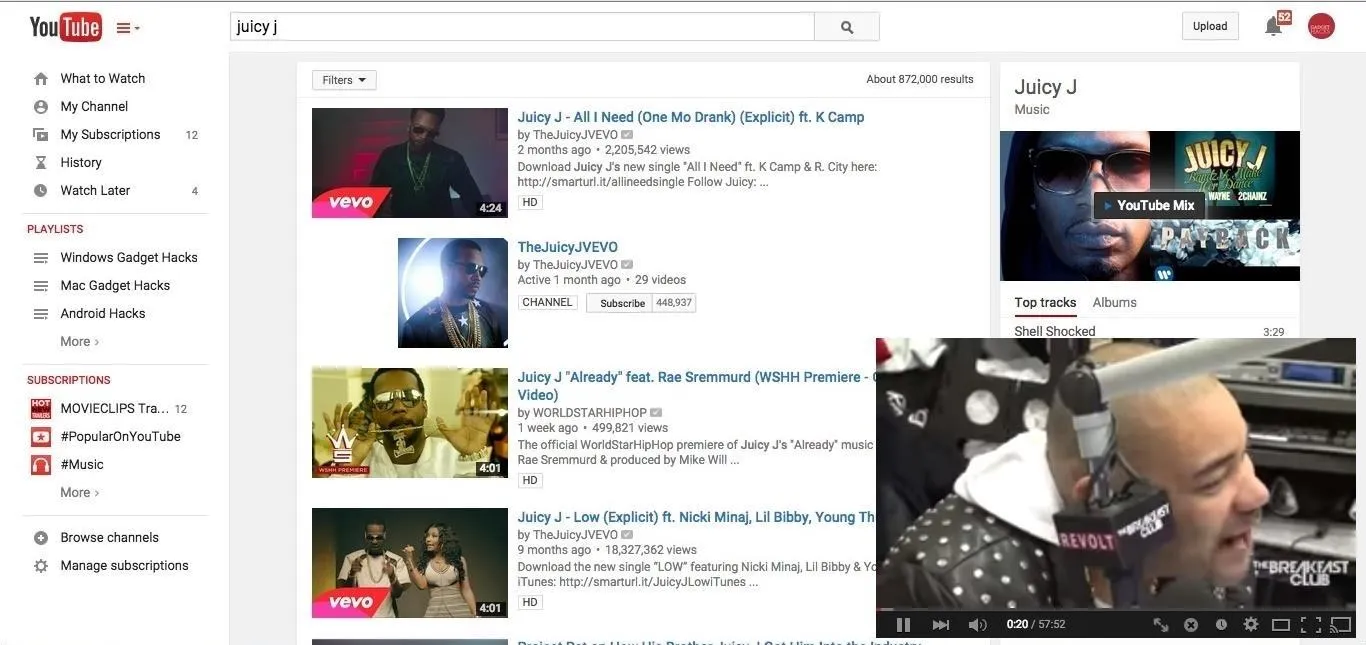
Task: Click WORLDSTARHIPHOP uploader name
Action: pyautogui.click(x=590, y=412)
